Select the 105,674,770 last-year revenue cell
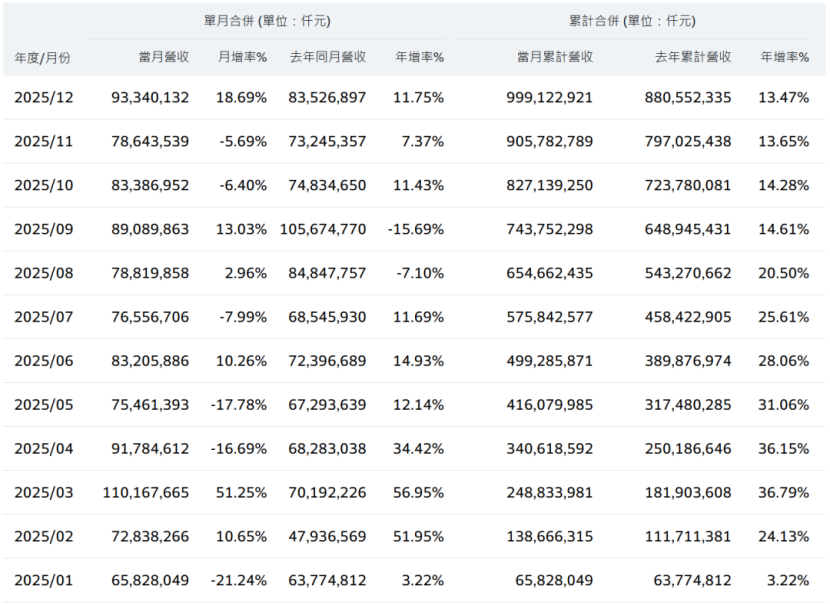The image size is (830, 604). click(323, 230)
